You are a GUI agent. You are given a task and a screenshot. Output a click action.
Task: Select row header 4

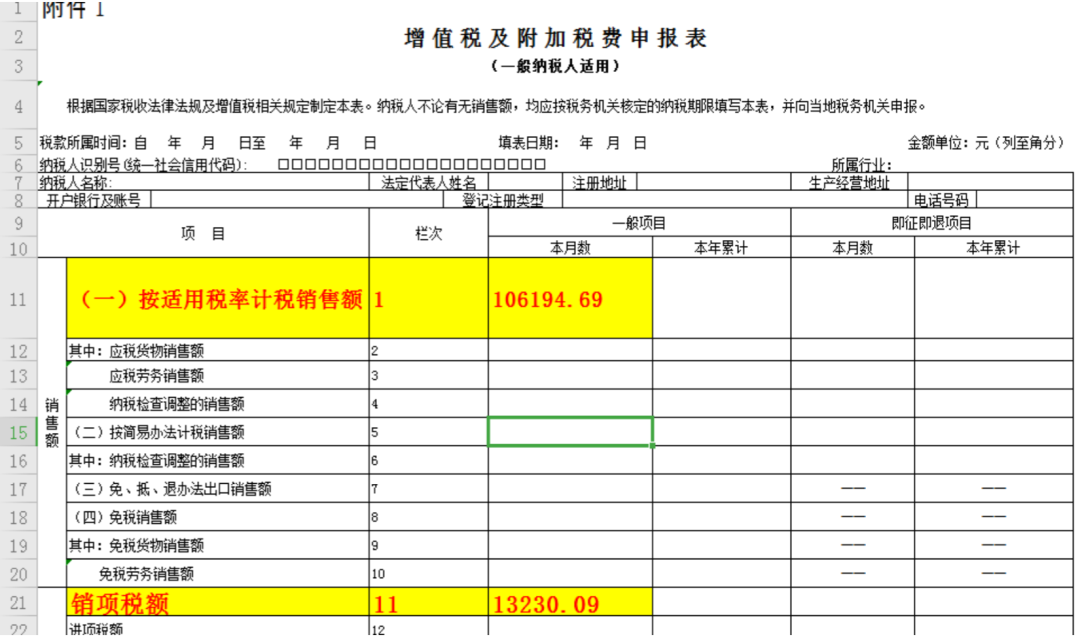pyautogui.click(x=19, y=106)
